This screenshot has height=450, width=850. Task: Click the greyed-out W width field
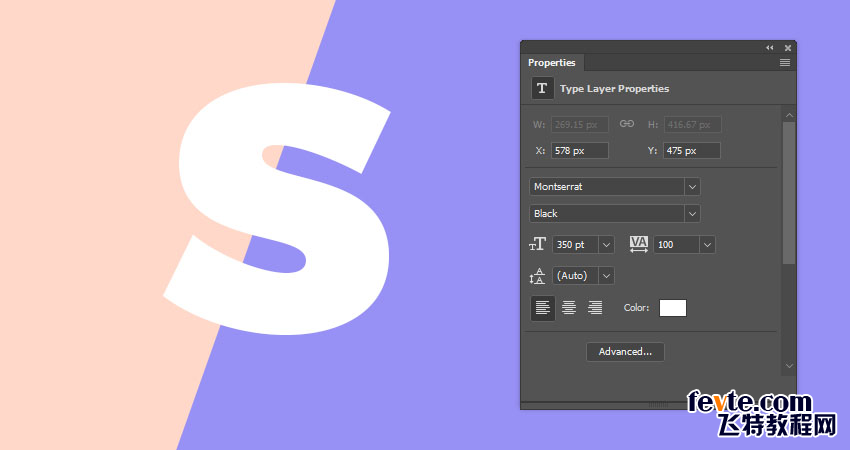(x=579, y=125)
